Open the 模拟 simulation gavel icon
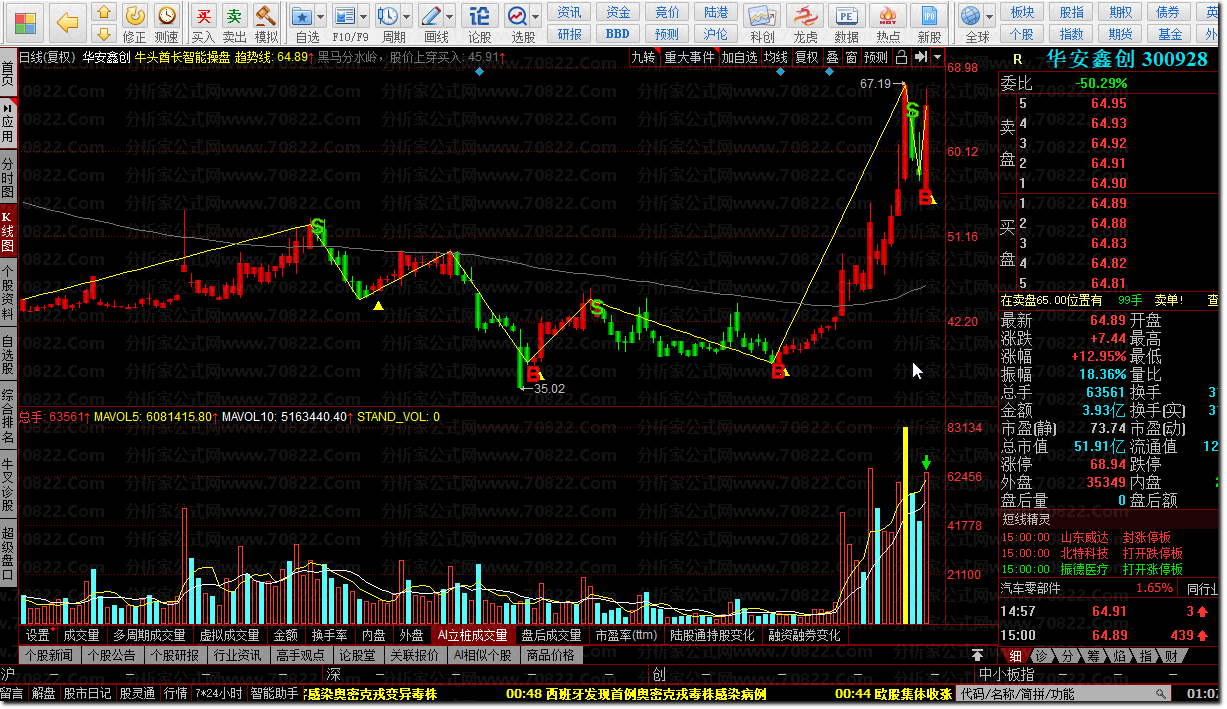Screen dimensions: 1227x709 (x=266, y=23)
